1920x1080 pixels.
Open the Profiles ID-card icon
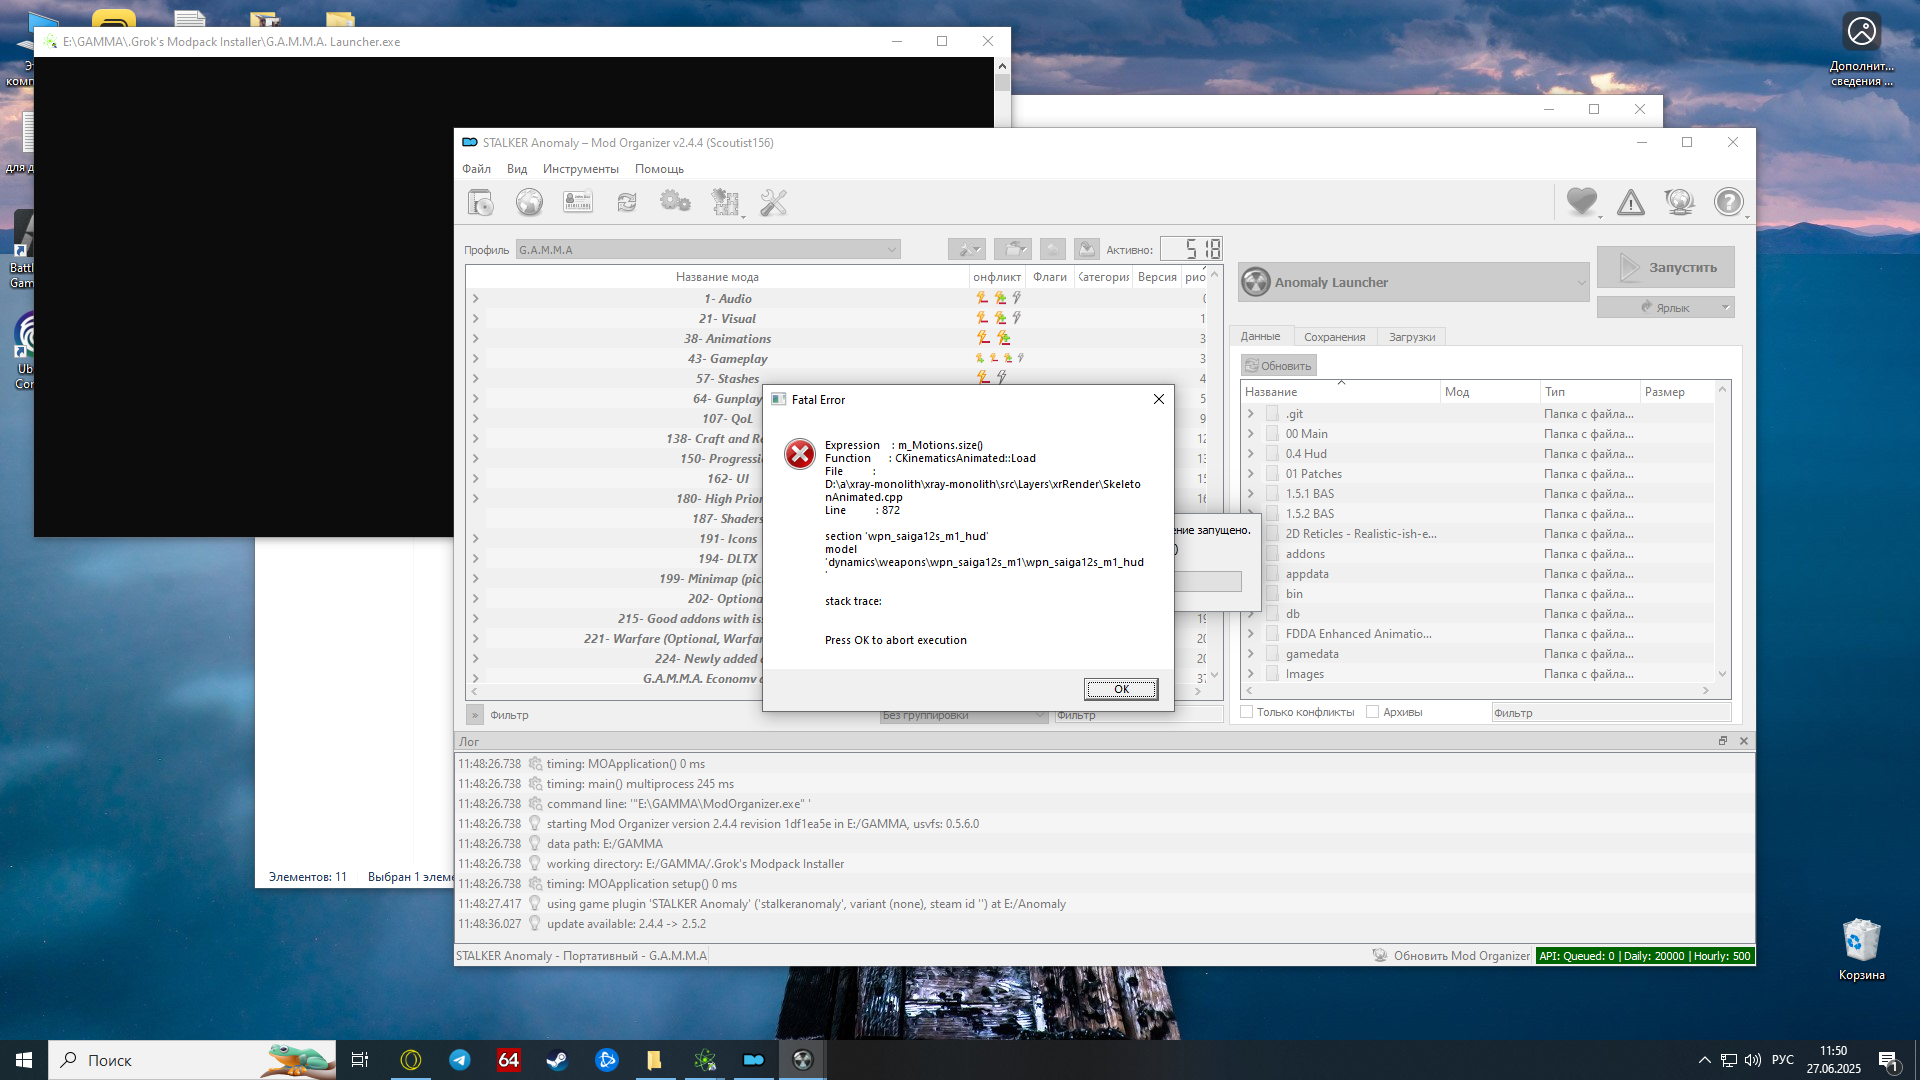578,203
